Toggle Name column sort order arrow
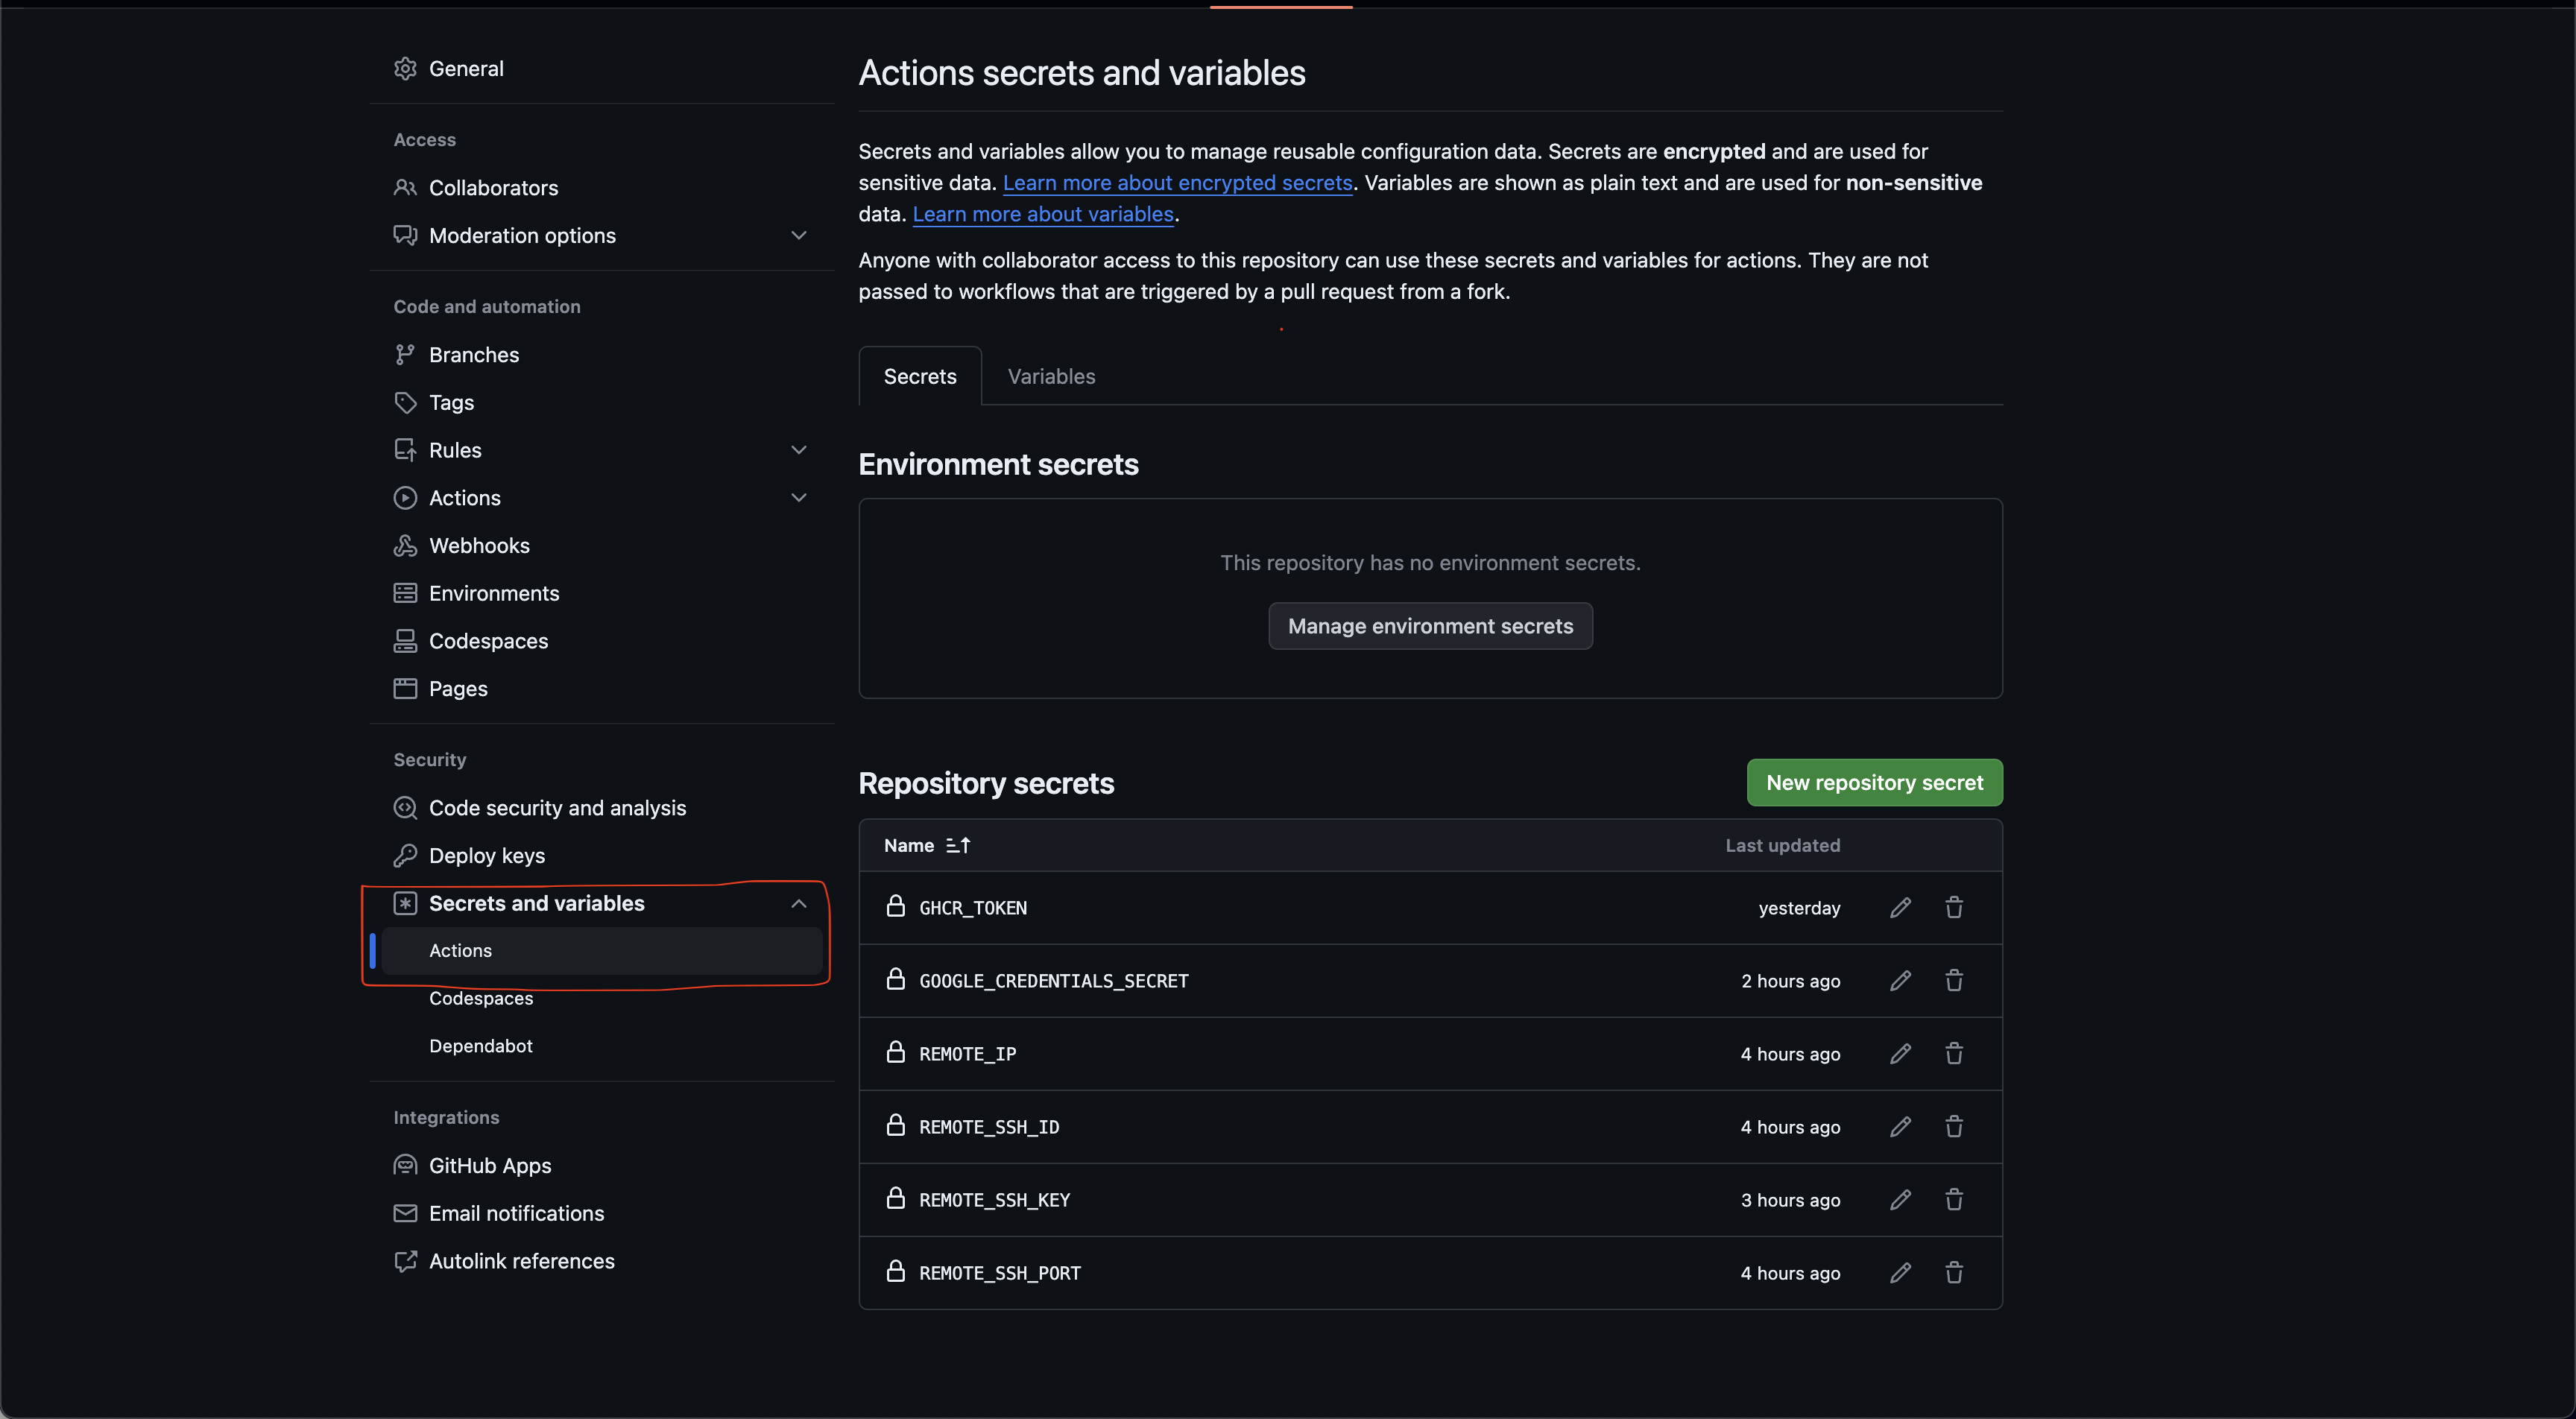The height and width of the screenshot is (1419, 2576). [958, 845]
